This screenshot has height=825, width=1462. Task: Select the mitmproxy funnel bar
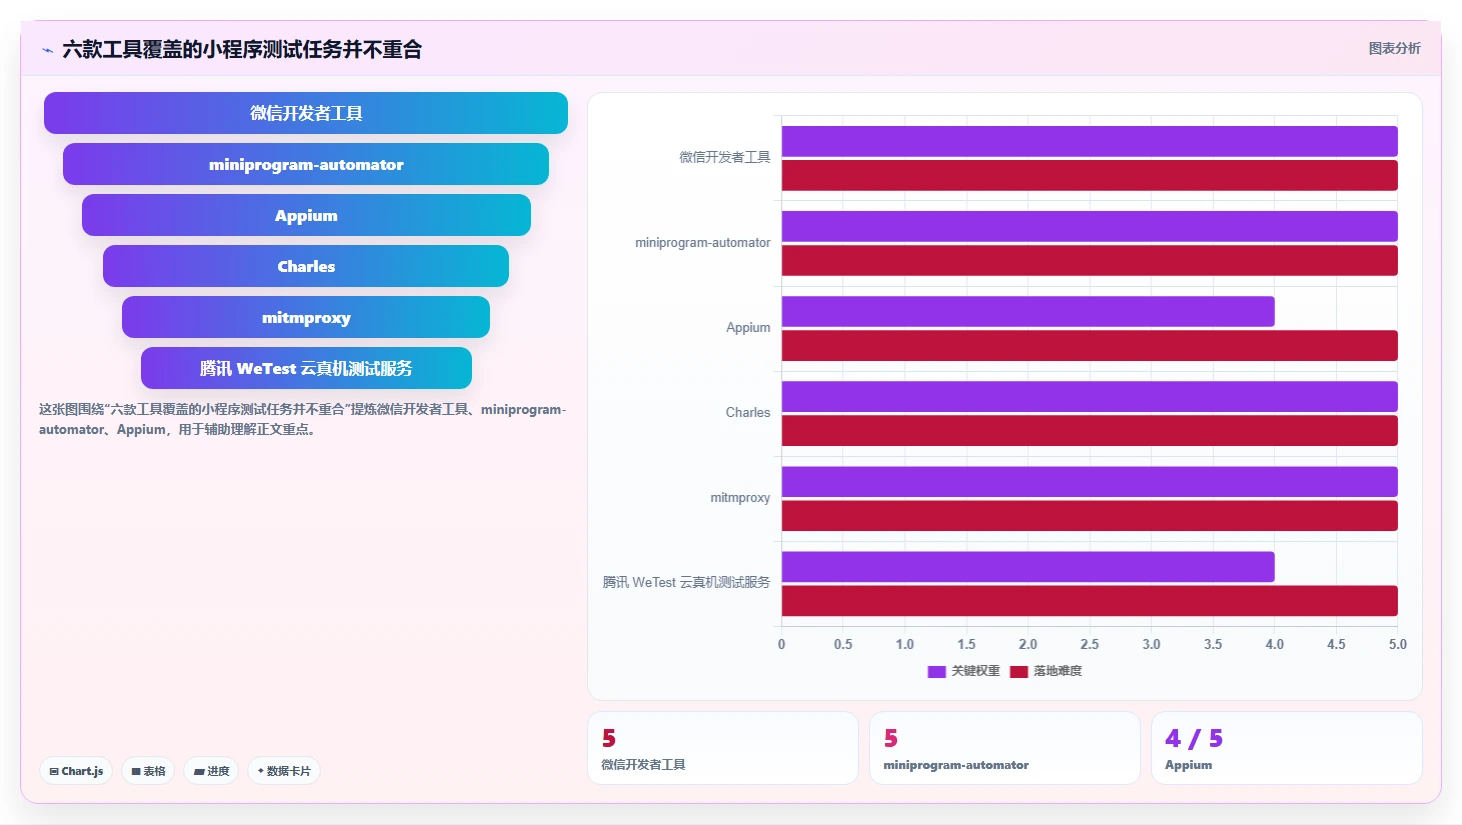point(306,317)
